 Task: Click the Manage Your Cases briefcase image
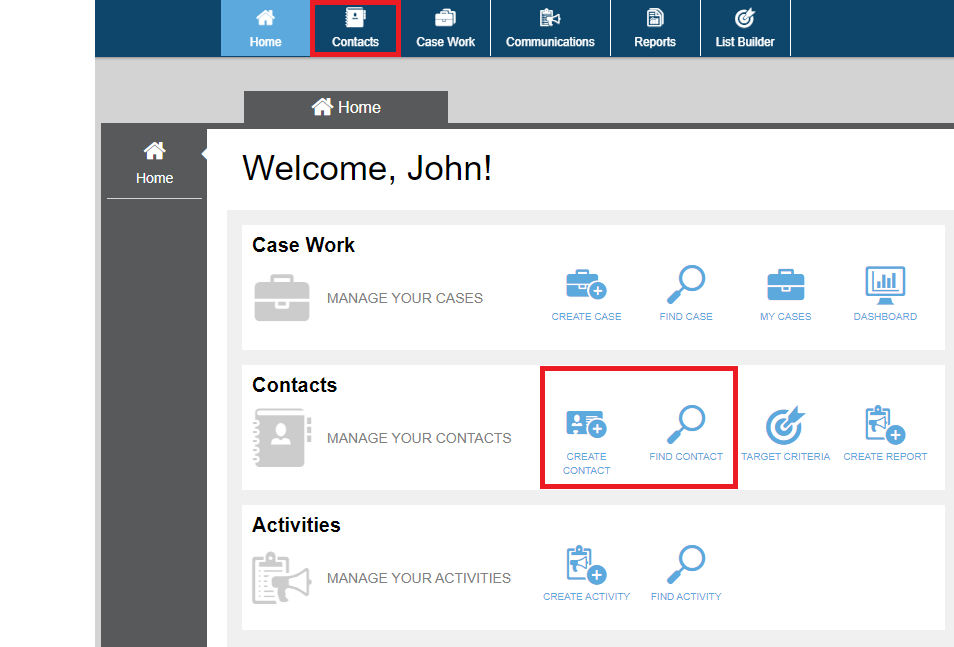tap(281, 298)
